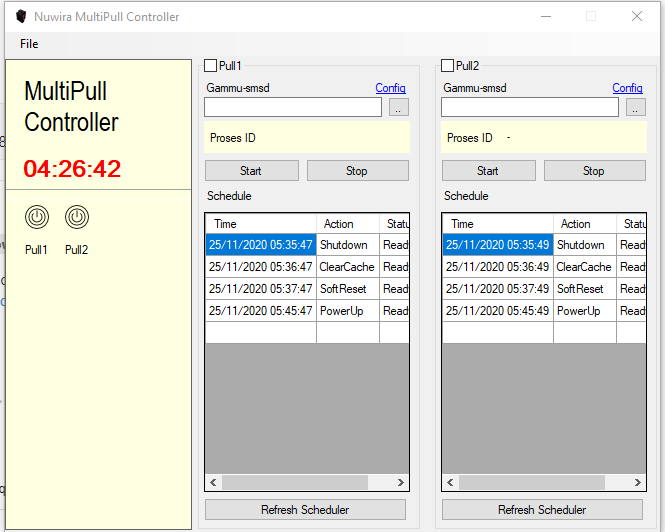Refresh Scheduler for Pull1
The width and height of the screenshot is (665, 532).
point(305,510)
